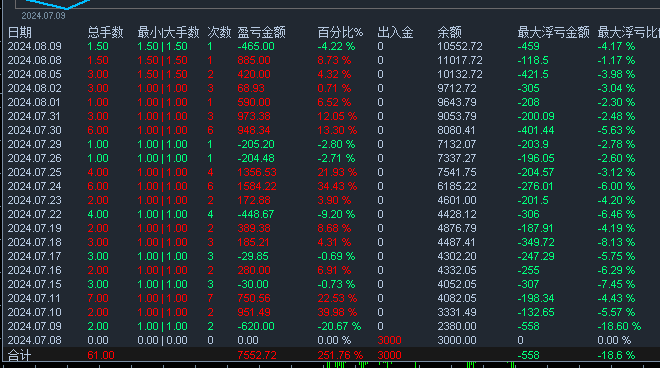Viewport: 660px width, 368px height.
Task: Click the 7.00 total lots cell
Action: [x=98, y=298]
